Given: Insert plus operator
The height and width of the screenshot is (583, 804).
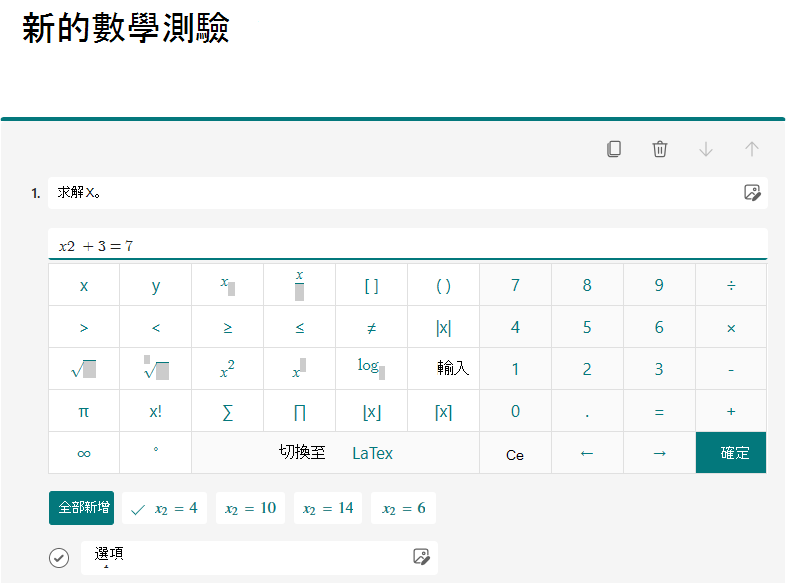Looking at the screenshot, I should [x=731, y=411].
